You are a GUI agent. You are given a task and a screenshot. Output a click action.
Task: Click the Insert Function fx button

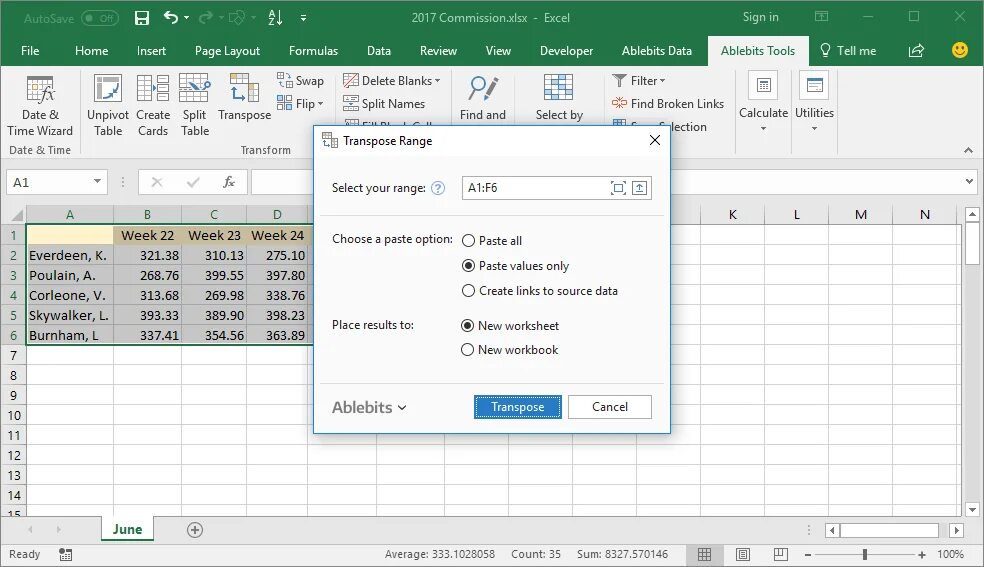click(229, 183)
